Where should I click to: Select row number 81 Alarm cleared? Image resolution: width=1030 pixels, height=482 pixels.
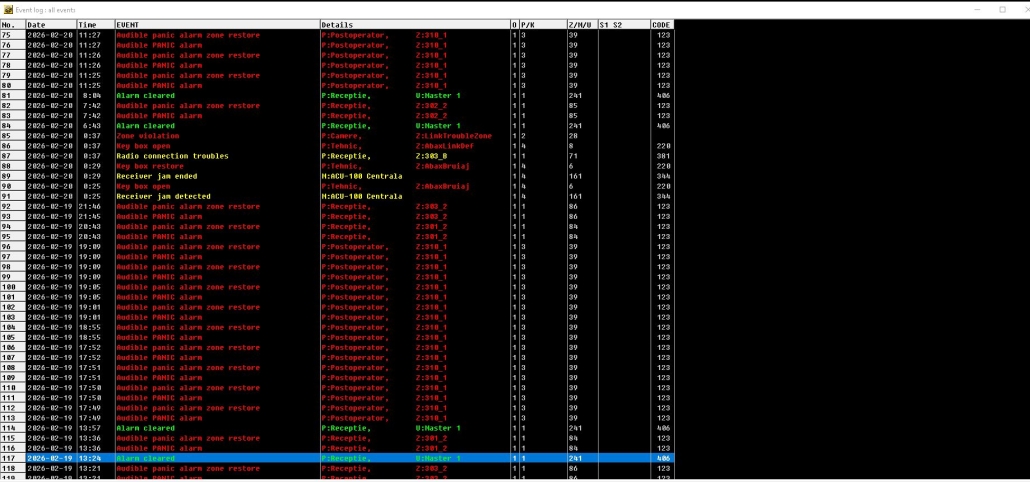145,96
